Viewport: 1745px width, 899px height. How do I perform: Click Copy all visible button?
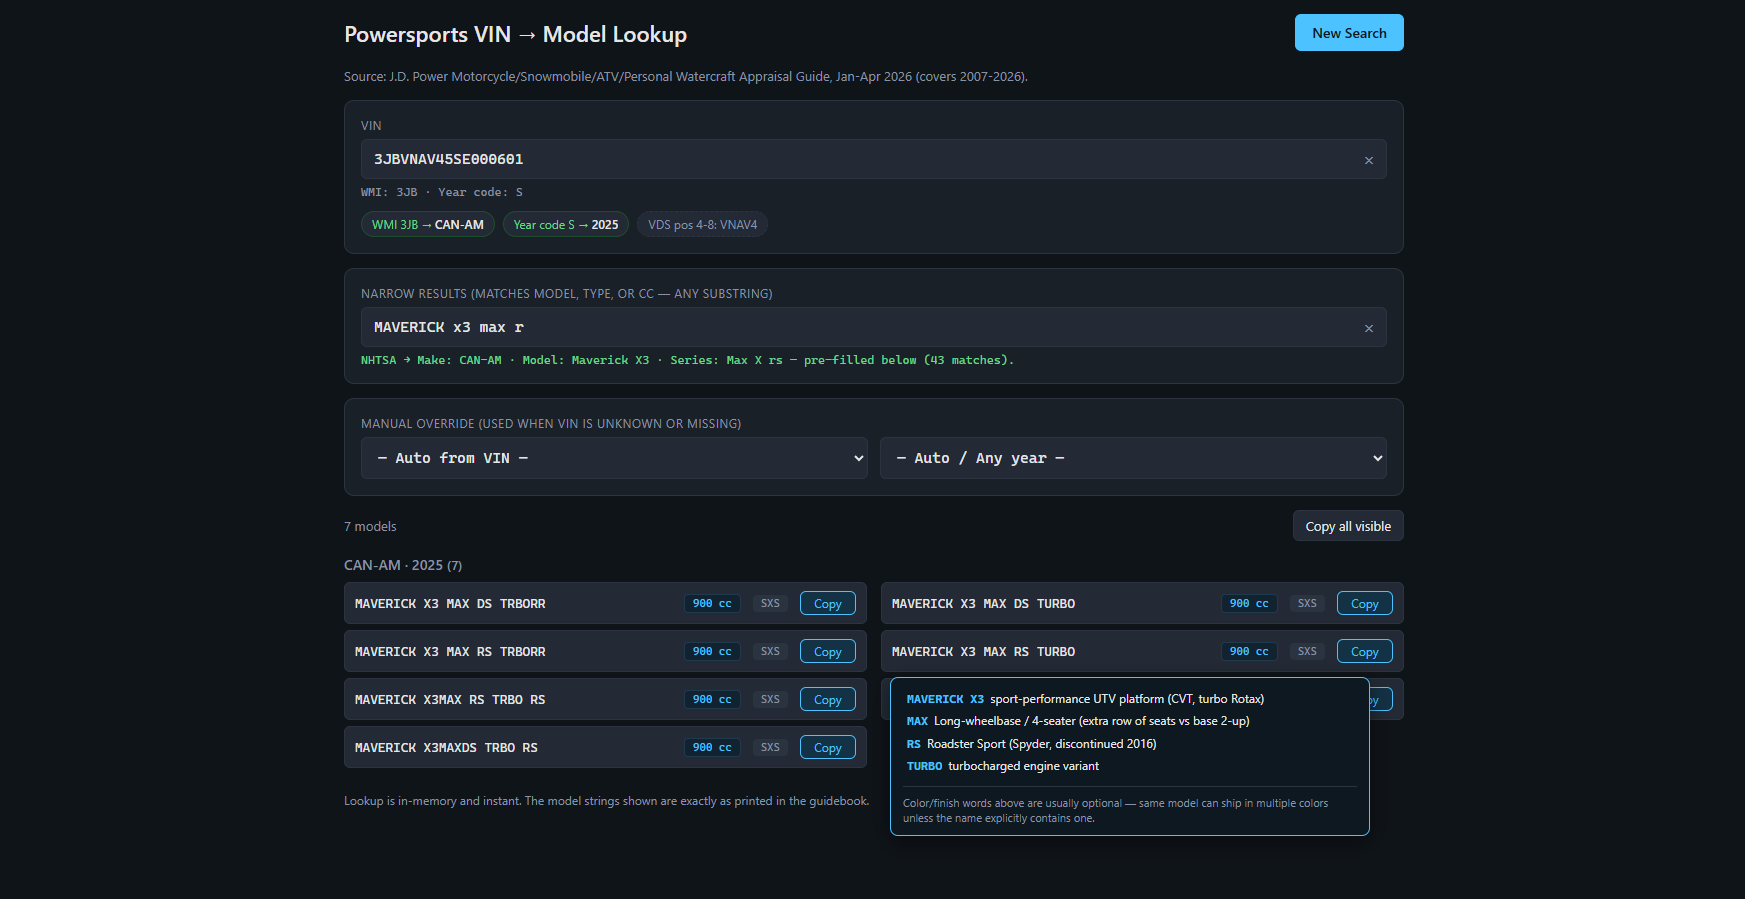click(1348, 526)
